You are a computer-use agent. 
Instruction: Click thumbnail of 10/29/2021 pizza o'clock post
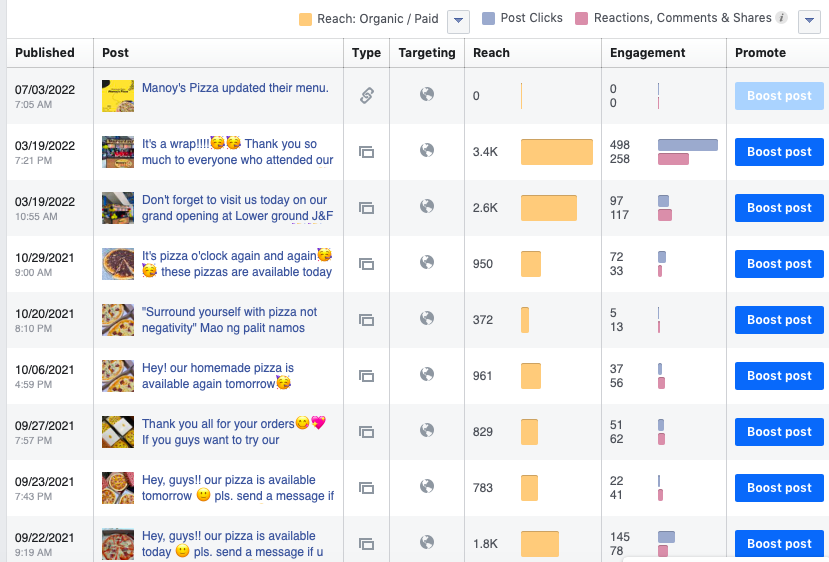tap(118, 264)
